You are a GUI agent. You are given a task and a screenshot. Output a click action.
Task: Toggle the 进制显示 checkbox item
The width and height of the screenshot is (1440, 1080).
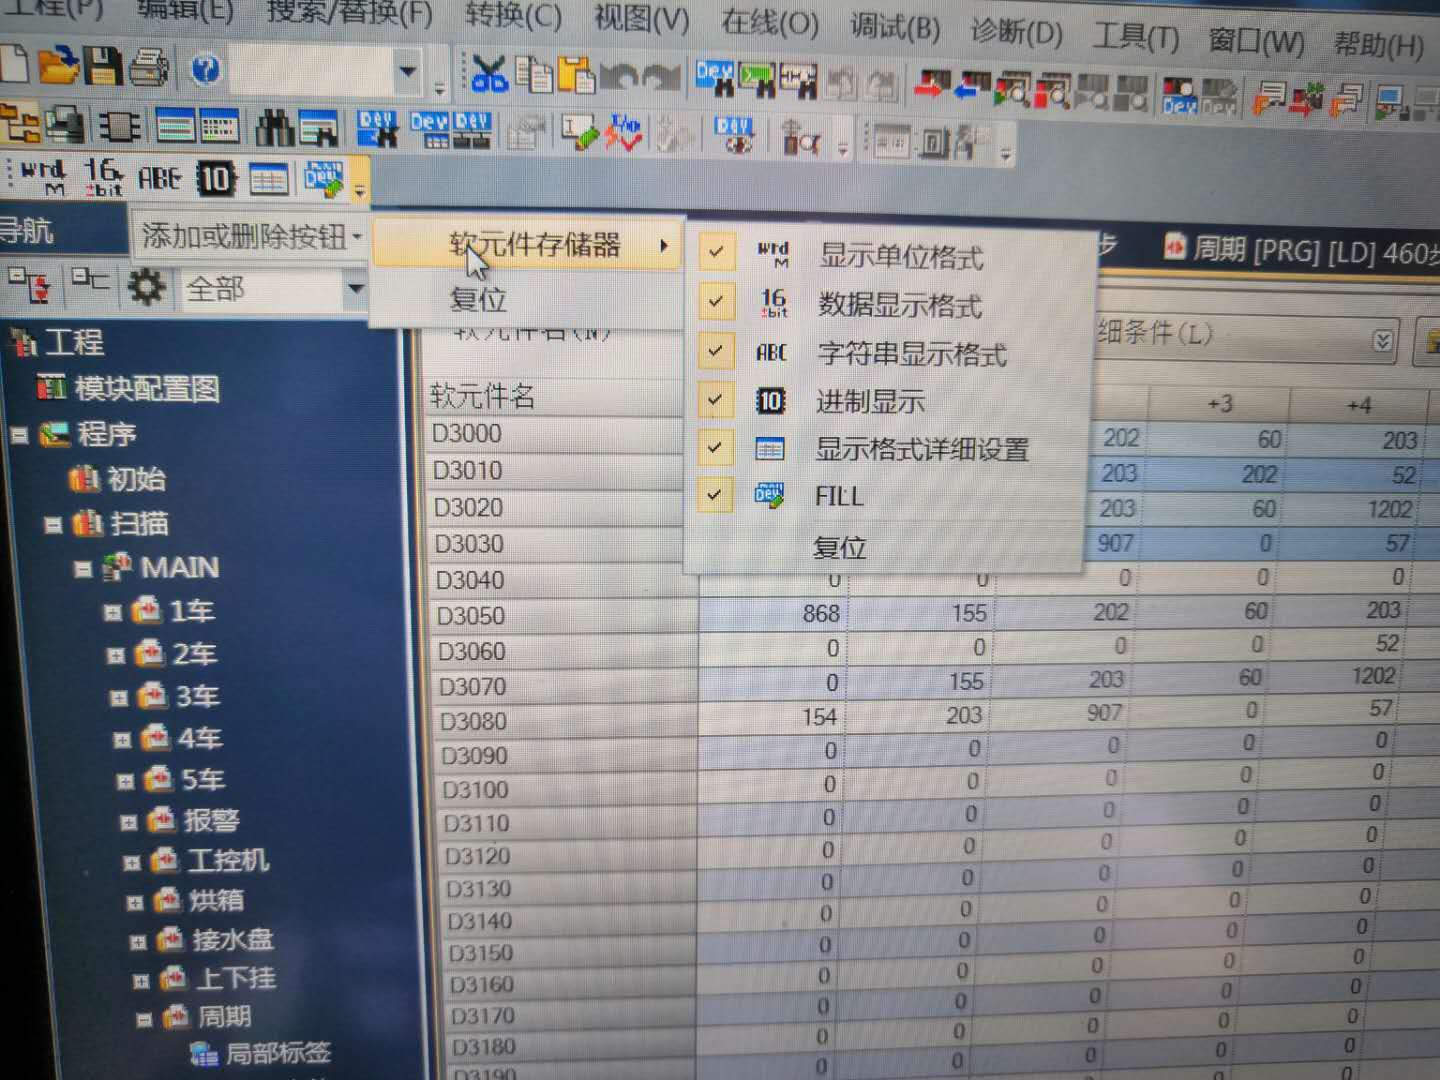click(x=715, y=400)
